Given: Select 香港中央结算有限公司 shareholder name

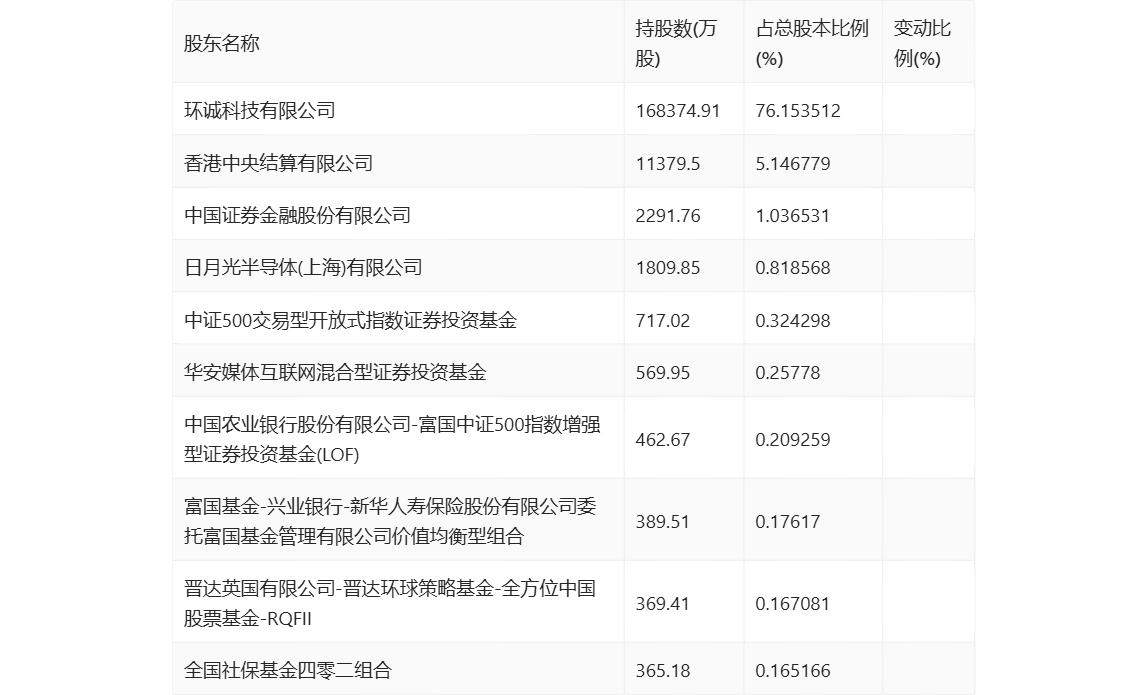Looking at the screenshot, I should 279,163.
